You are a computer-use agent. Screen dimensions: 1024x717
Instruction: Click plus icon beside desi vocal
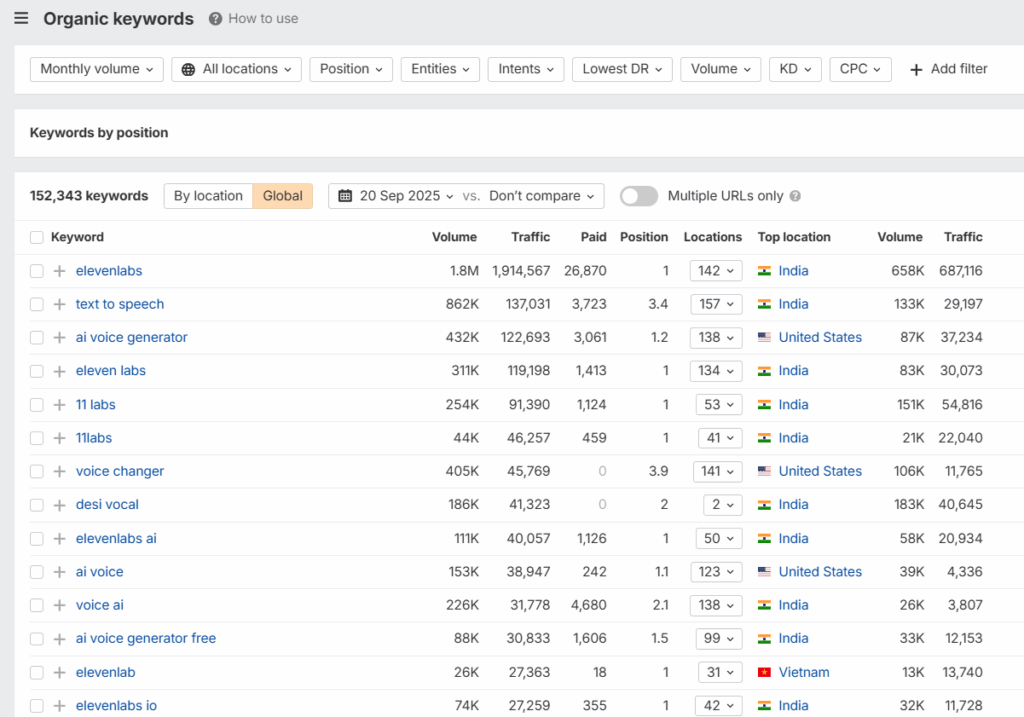[x=59, y=505]
